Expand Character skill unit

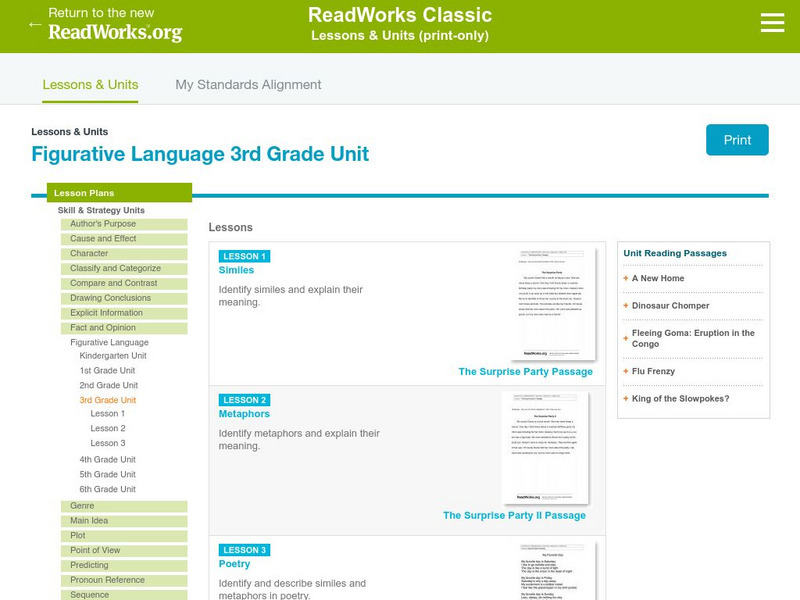pyautogui.click(x=124, y=254)
